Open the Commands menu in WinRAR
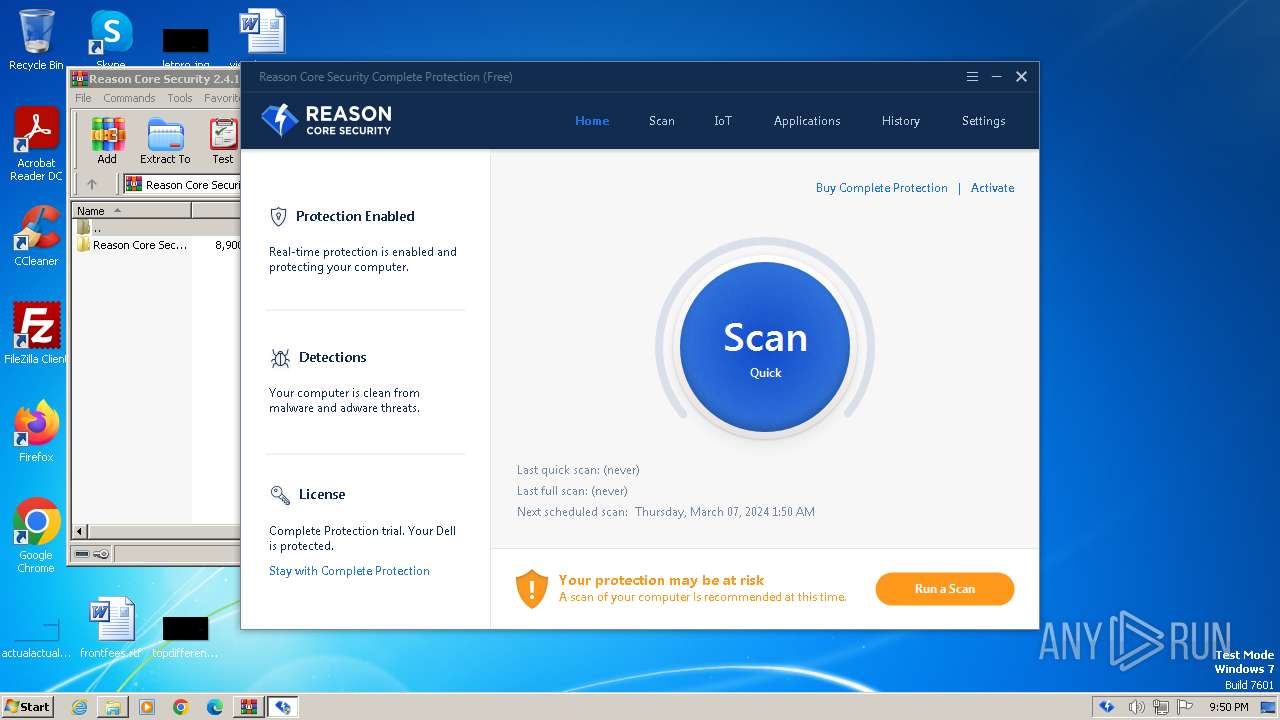Image resolution: width=1280 pixels, height=720 pixels. pos(129,98)
